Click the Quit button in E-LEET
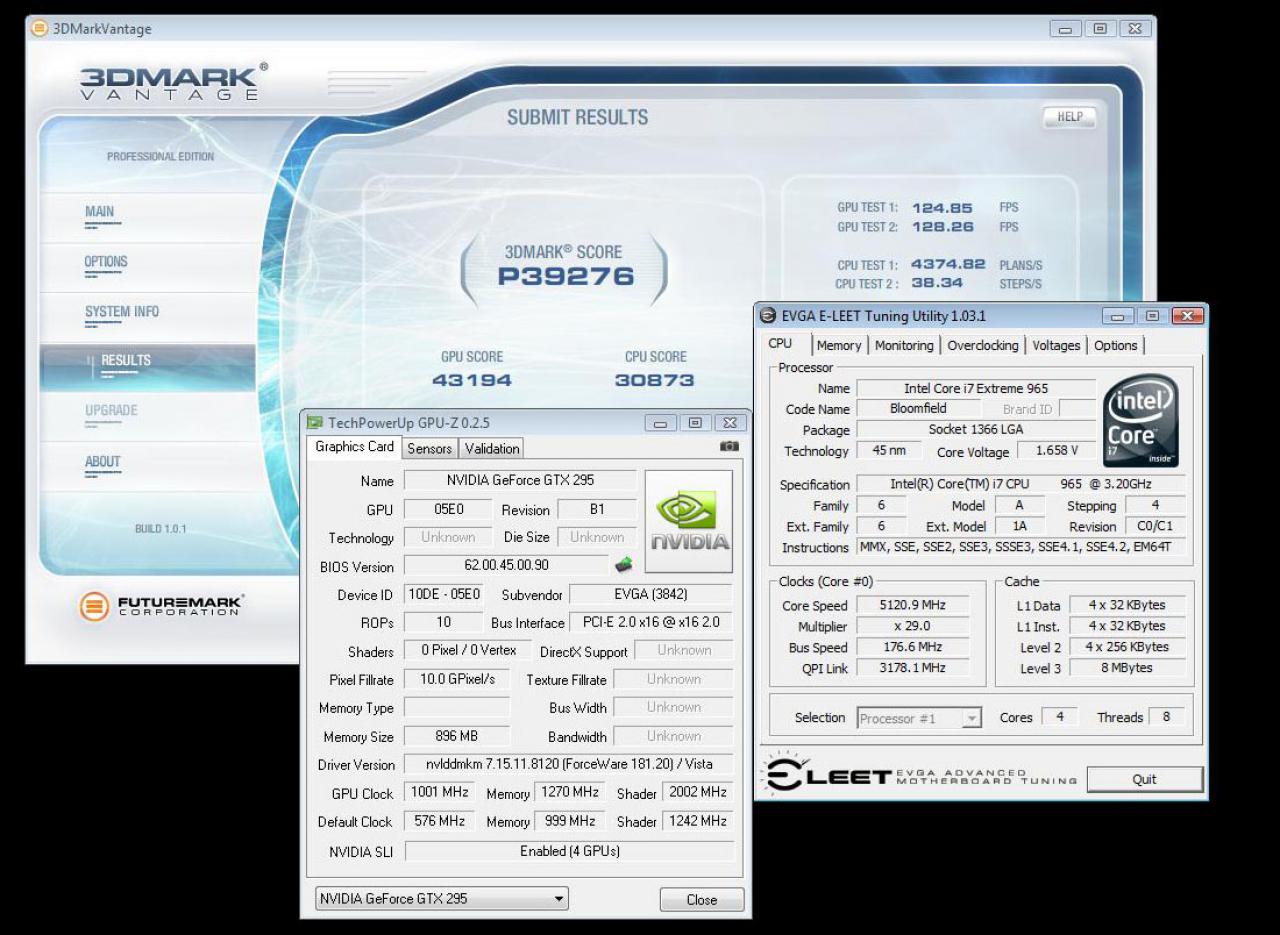Image resolution: width=1280 pixels, height=935 pixels. pos(1144,779)
